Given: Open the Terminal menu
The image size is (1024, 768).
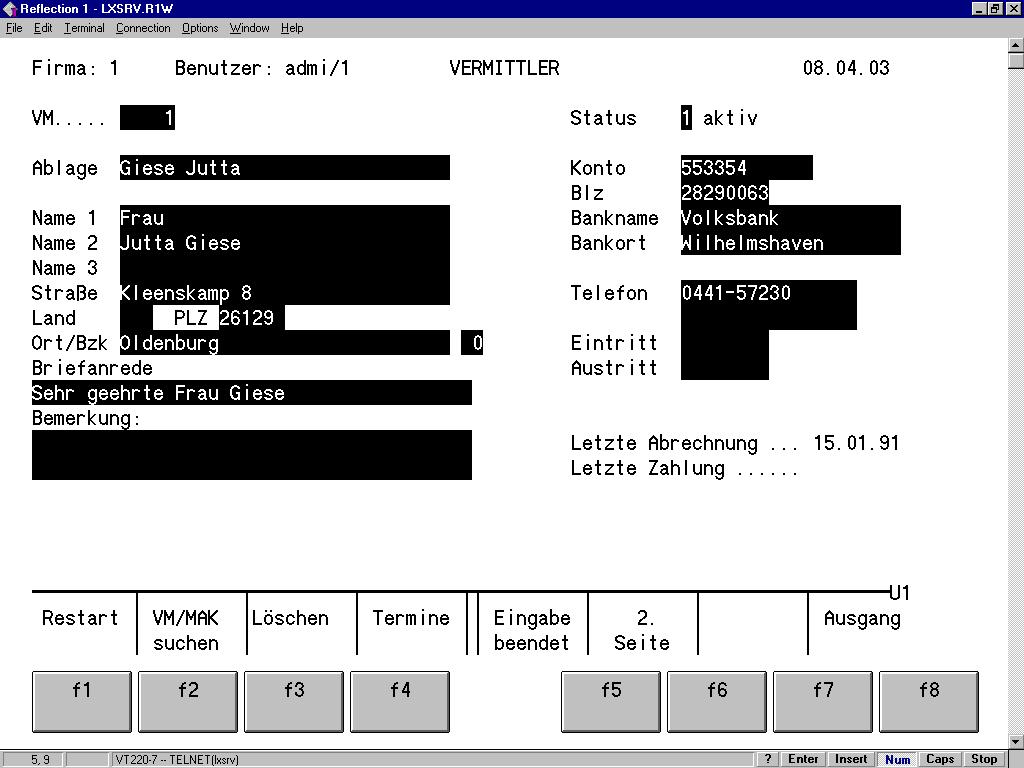Looking at the screenshot, I should 84,28.
